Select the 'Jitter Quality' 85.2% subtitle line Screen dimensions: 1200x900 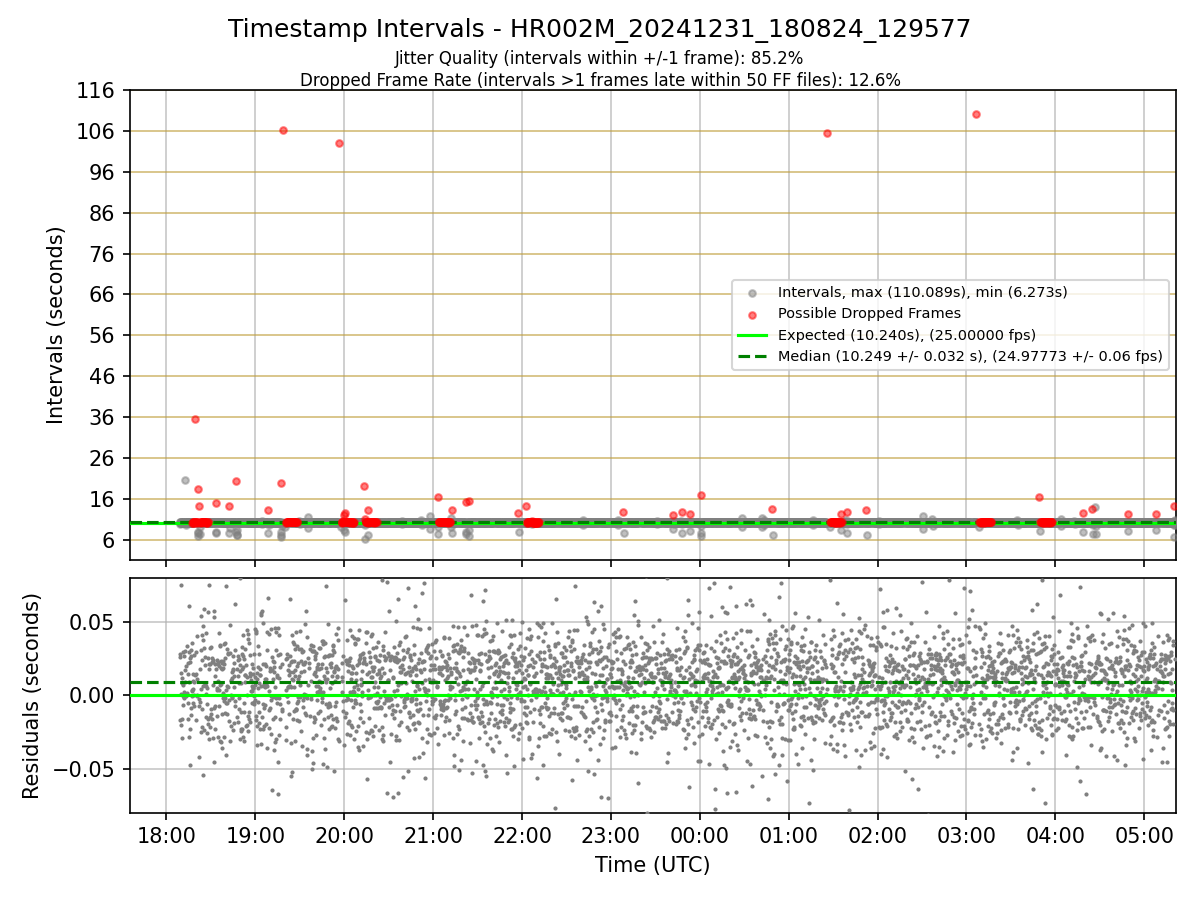point(599,58)
